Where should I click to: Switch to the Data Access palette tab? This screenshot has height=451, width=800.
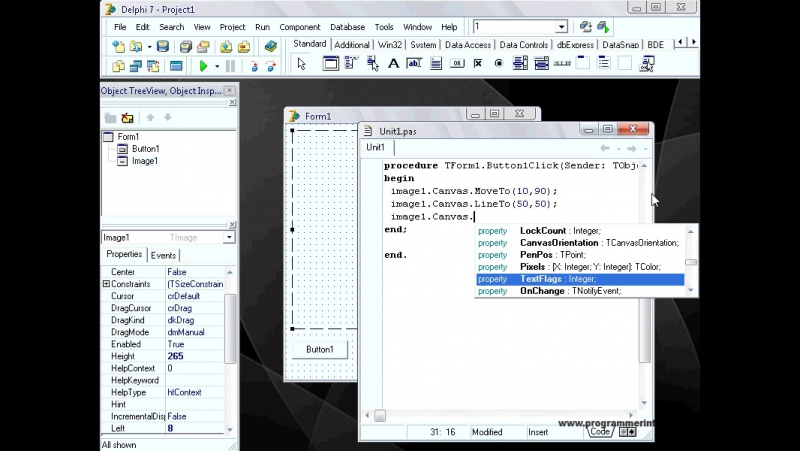pyautogui.click(x=468, y=45)
